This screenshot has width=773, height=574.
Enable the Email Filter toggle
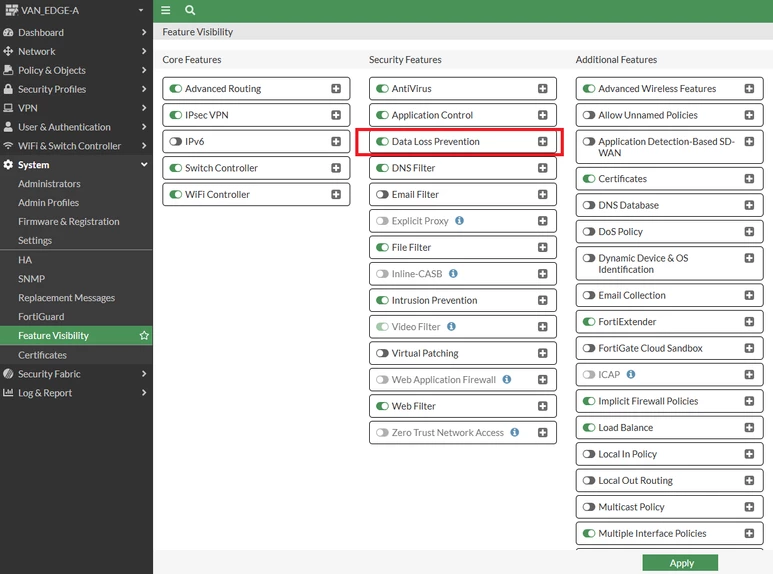point(382,194)
